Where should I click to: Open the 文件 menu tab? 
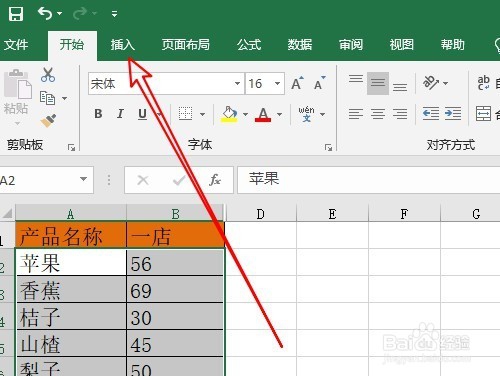[16, 44]
